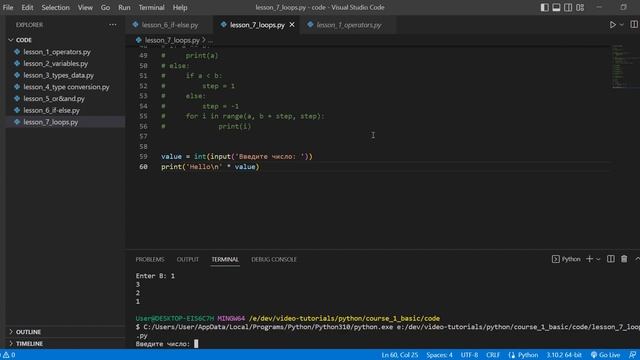Place cursor on line 59 value assignment
The image size is (640, 360).
pos(237,157)
